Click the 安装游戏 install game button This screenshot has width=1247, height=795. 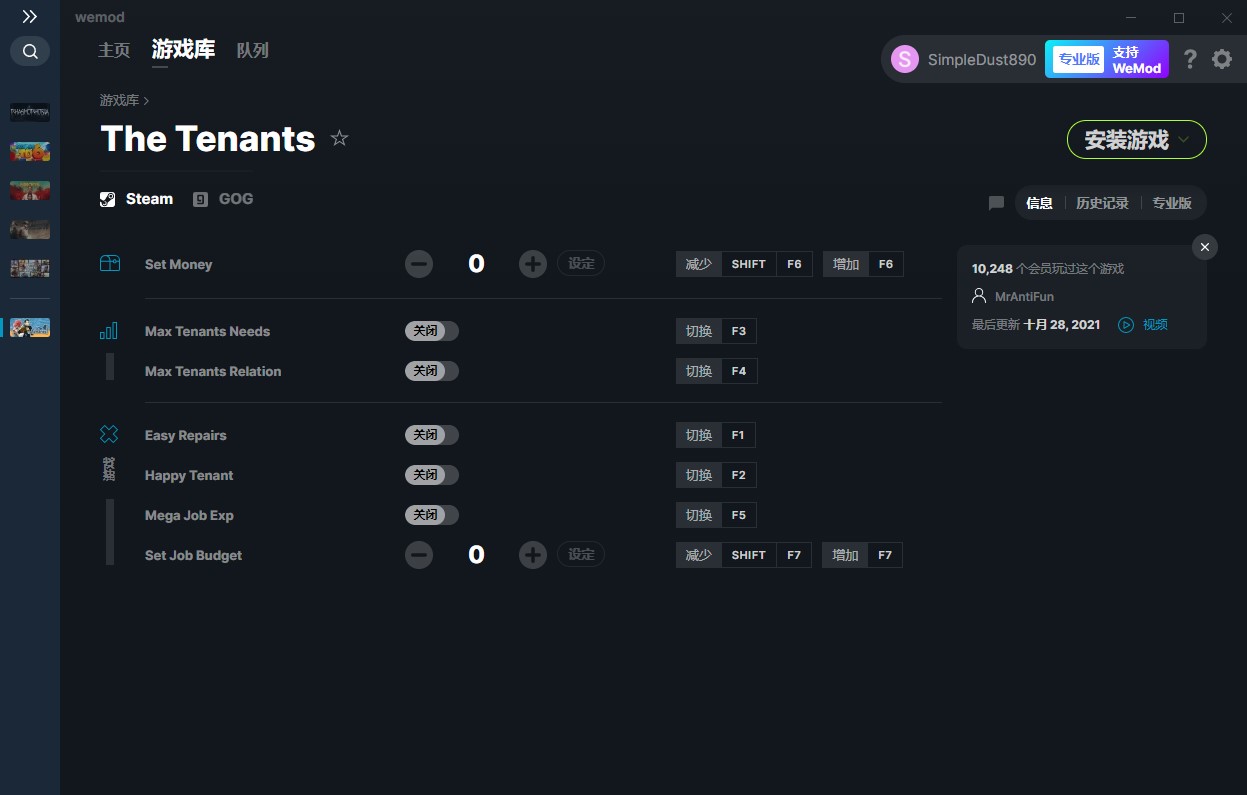point(1137,140)
